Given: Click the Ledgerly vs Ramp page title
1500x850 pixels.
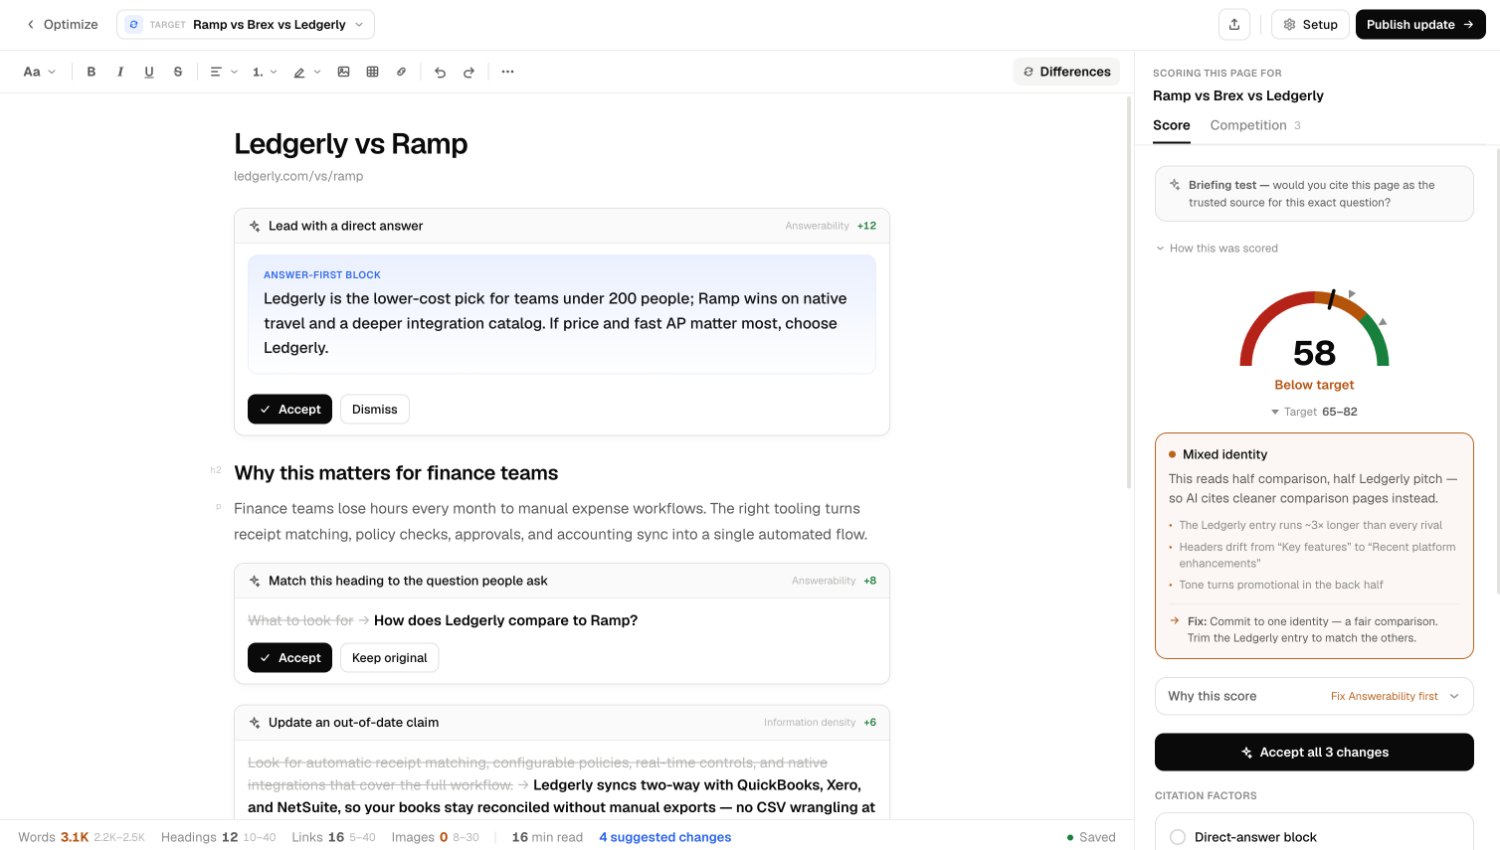Looking at the screenshot, I should [x=351, y=144].
